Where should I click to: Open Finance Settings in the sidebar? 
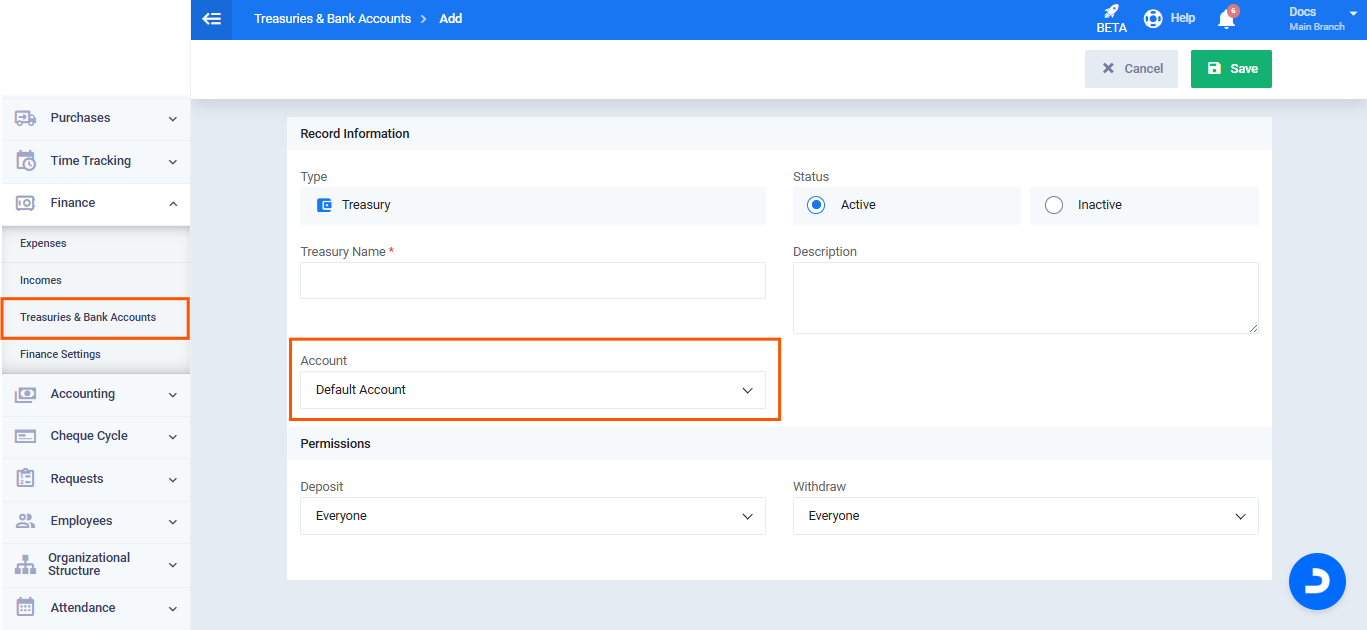coord(60,354)
